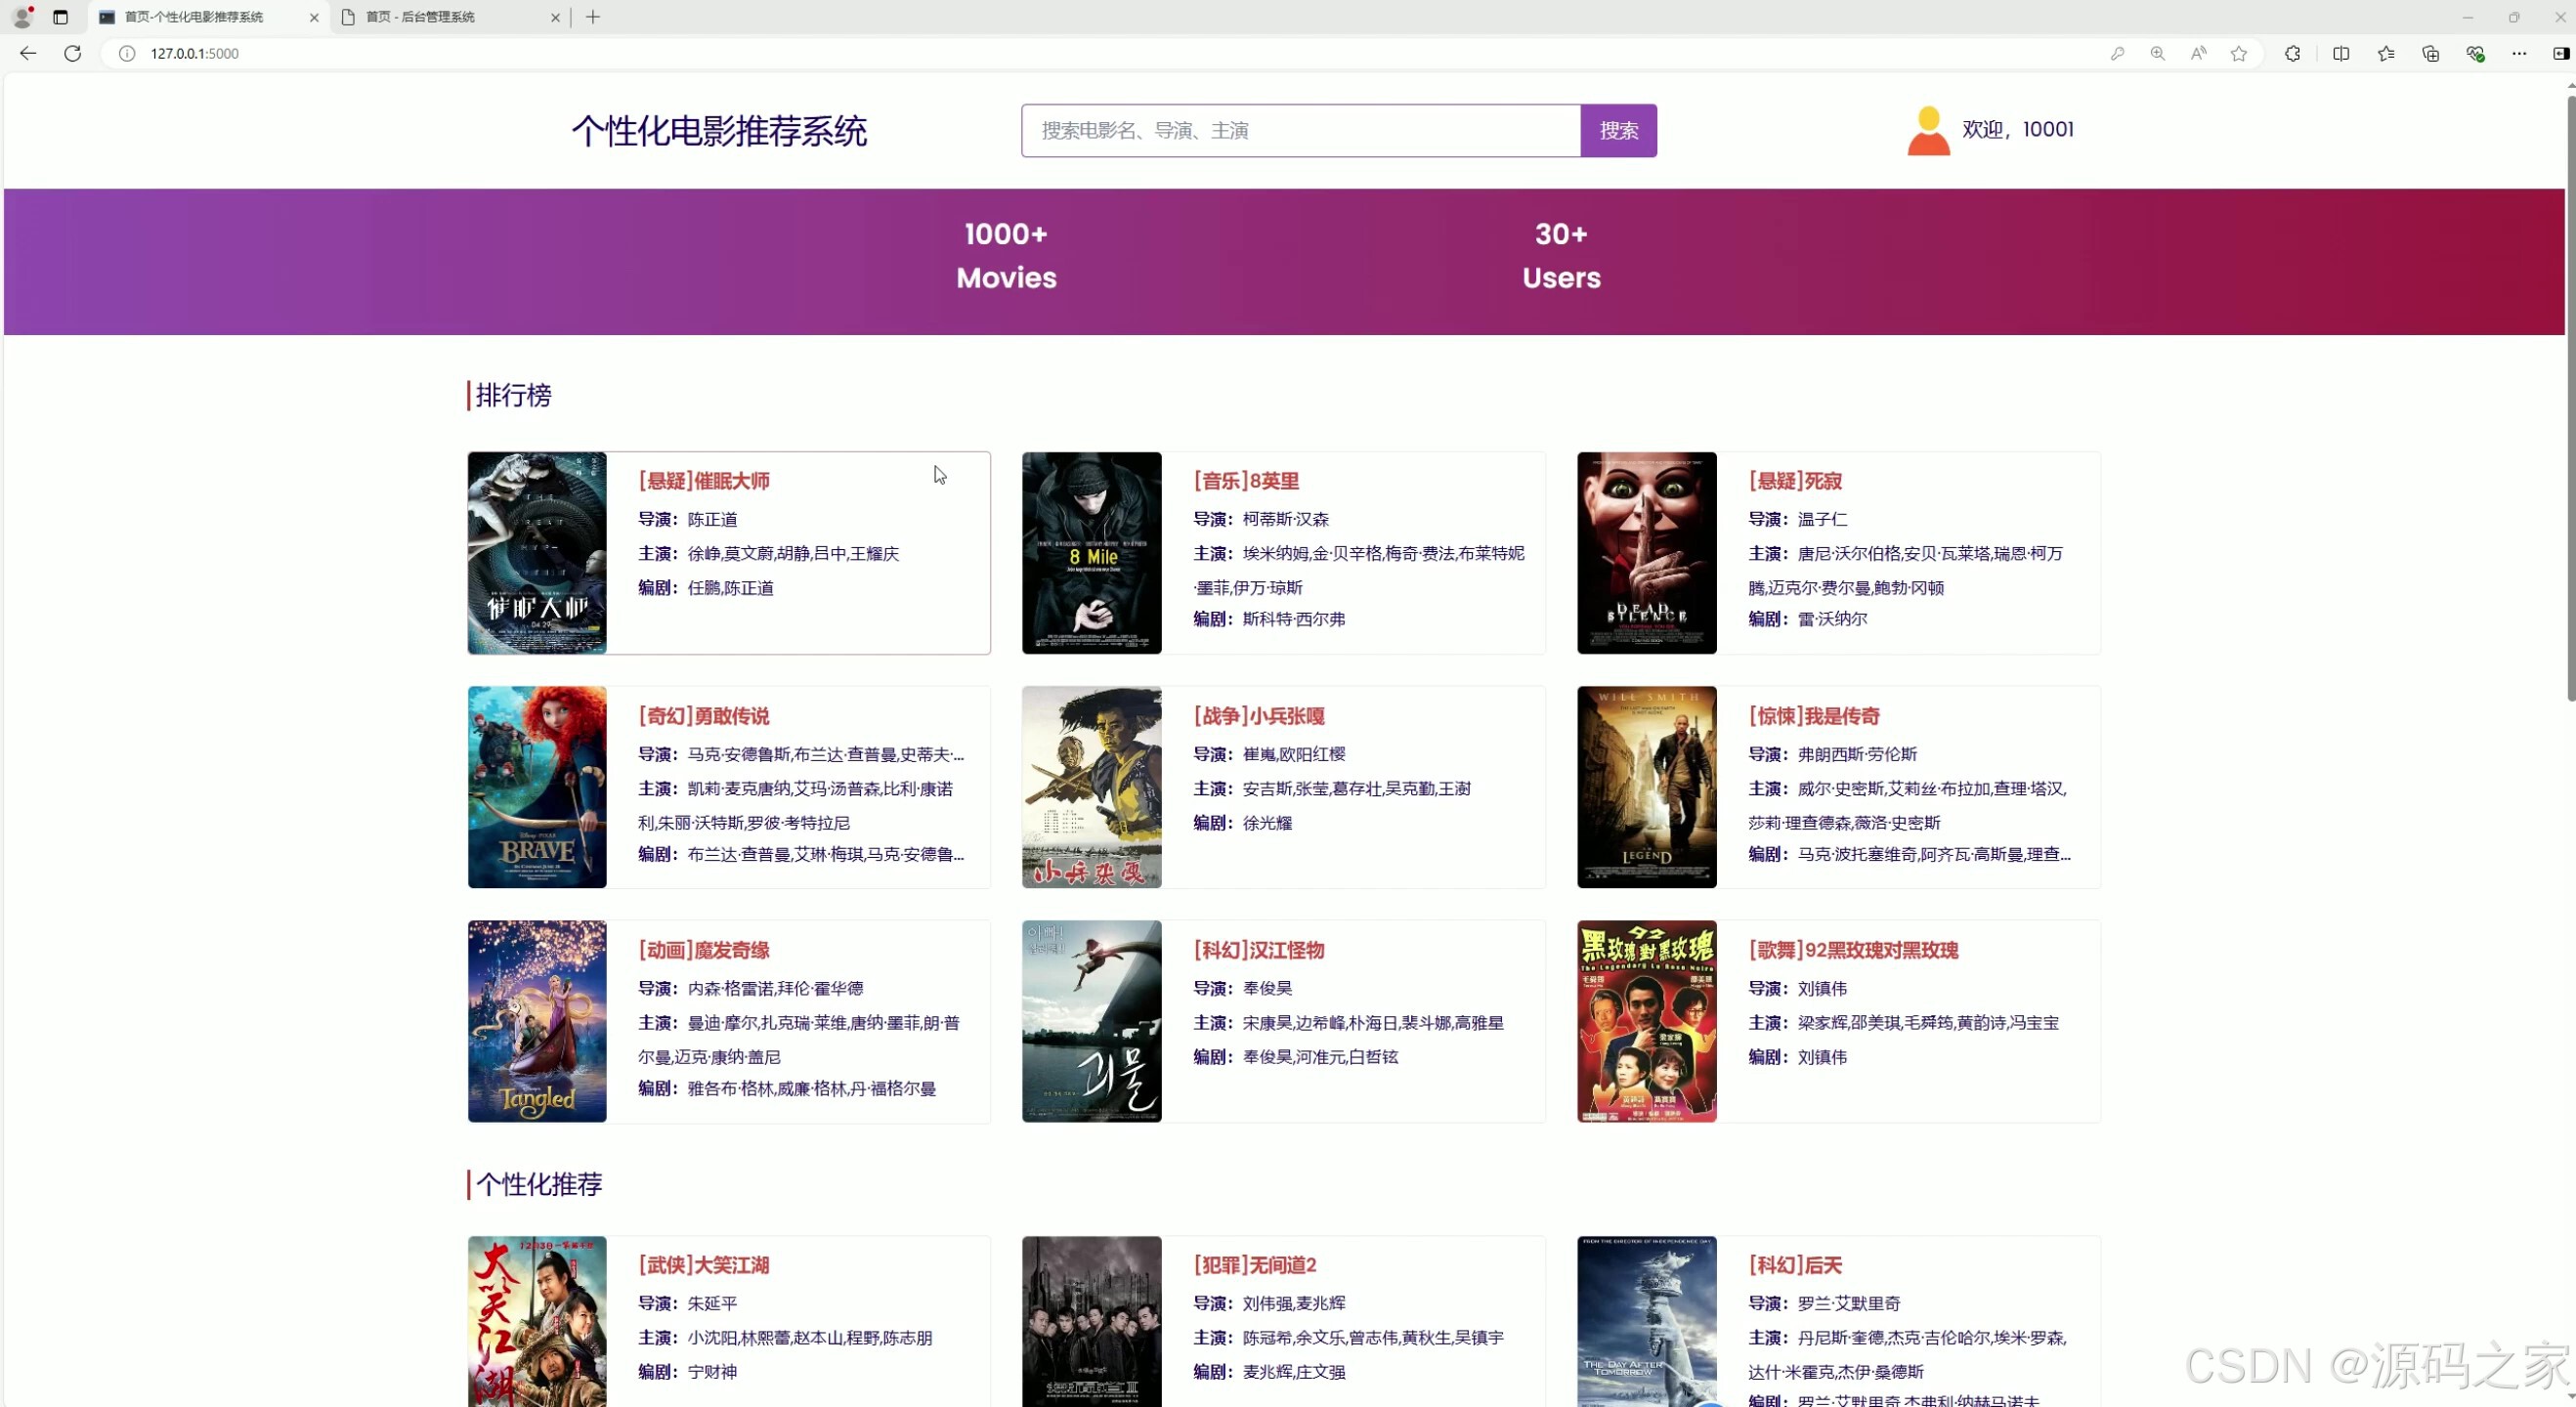Click the 8 Mile movie poster
The width and height of the screenshot is (2576, 1407).
(1091, 553)
